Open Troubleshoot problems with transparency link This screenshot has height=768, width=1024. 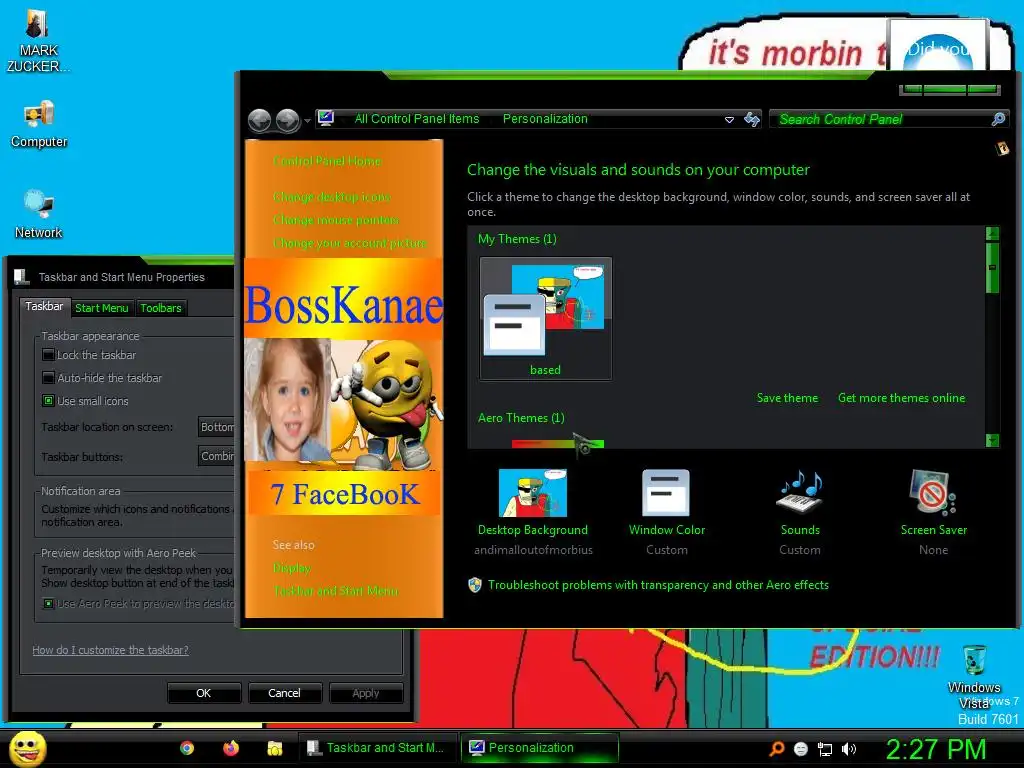tap(658, 584)
